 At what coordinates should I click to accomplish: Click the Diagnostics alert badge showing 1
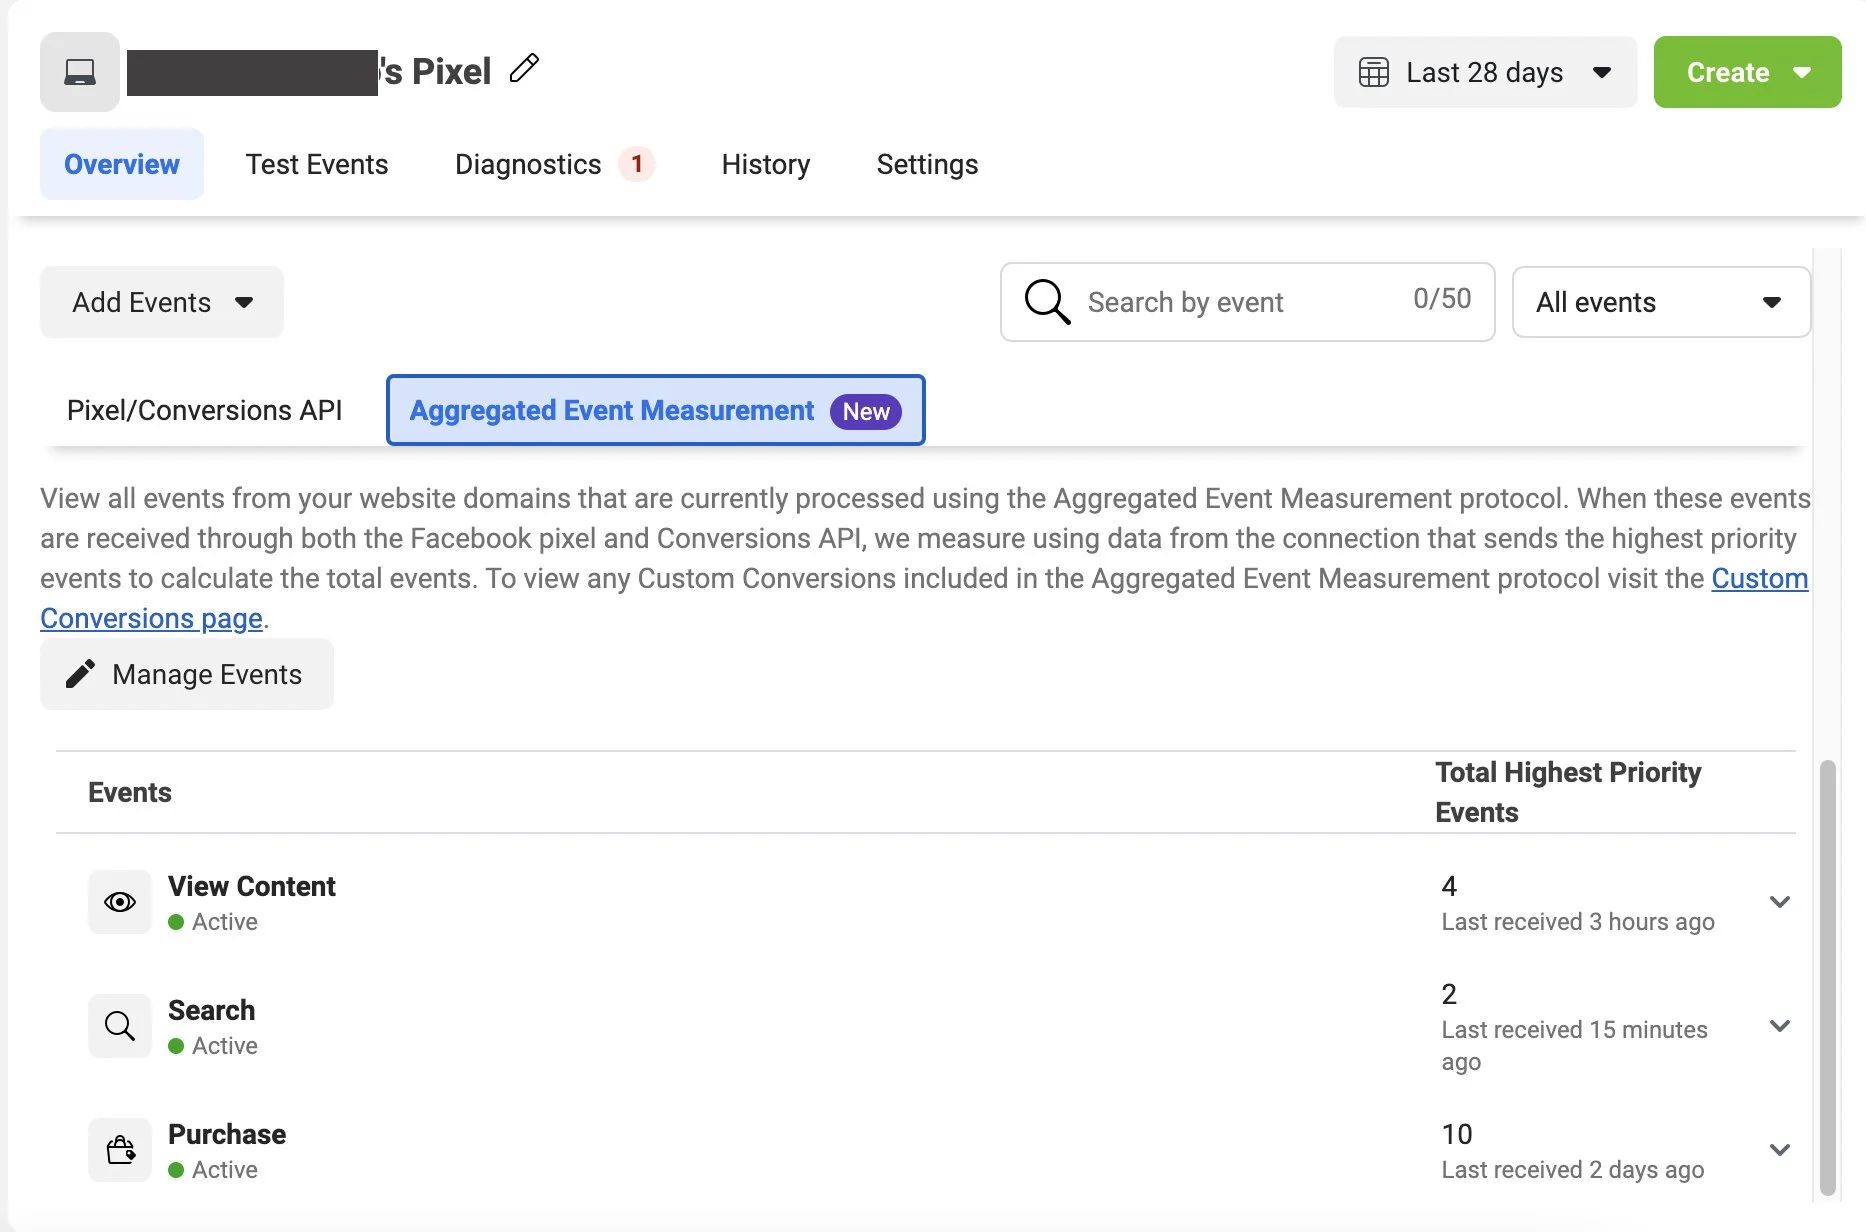(637, 164)
